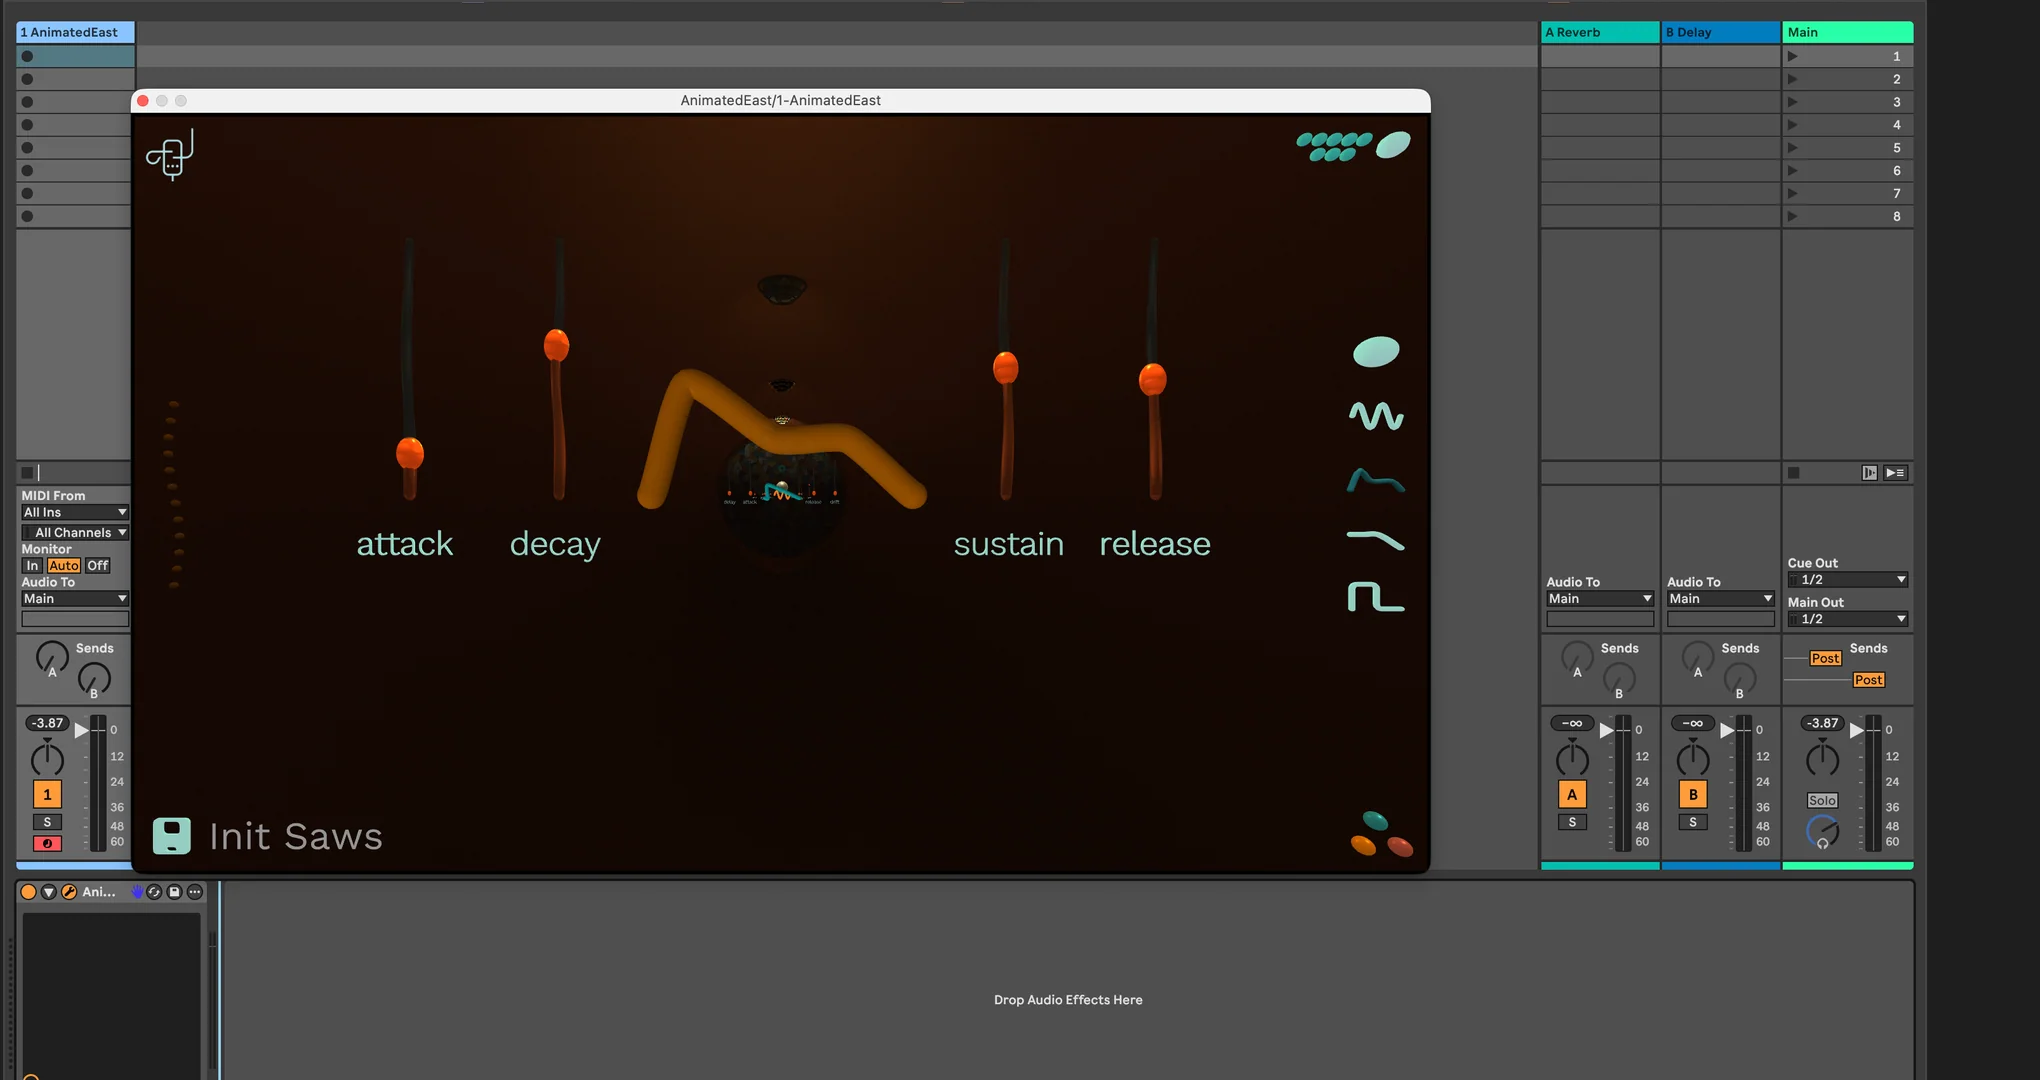2040x1080 pixels.
Task: Select the A Reverb return track header
Action: (x=1599, y=32)
